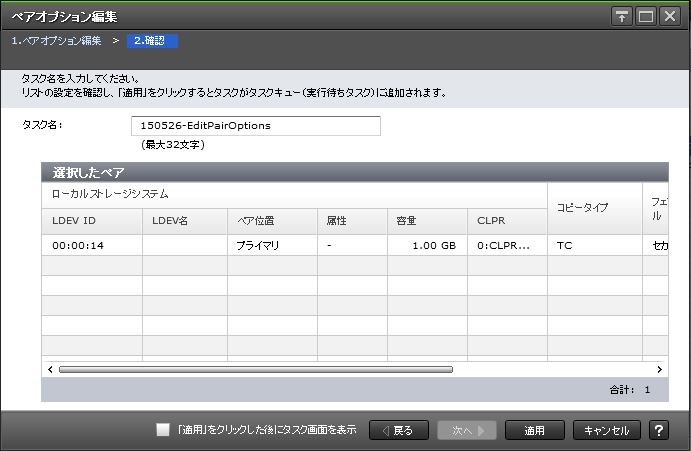Click the ローカルストレージシステム group header
Image resolution: width=691 pixels, height=451 pixels.
click(294, 194)
